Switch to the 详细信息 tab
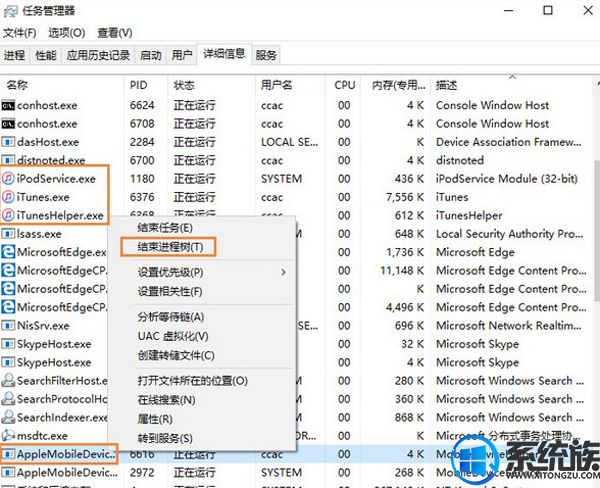 pyautogui.click(x=224, y=54)
